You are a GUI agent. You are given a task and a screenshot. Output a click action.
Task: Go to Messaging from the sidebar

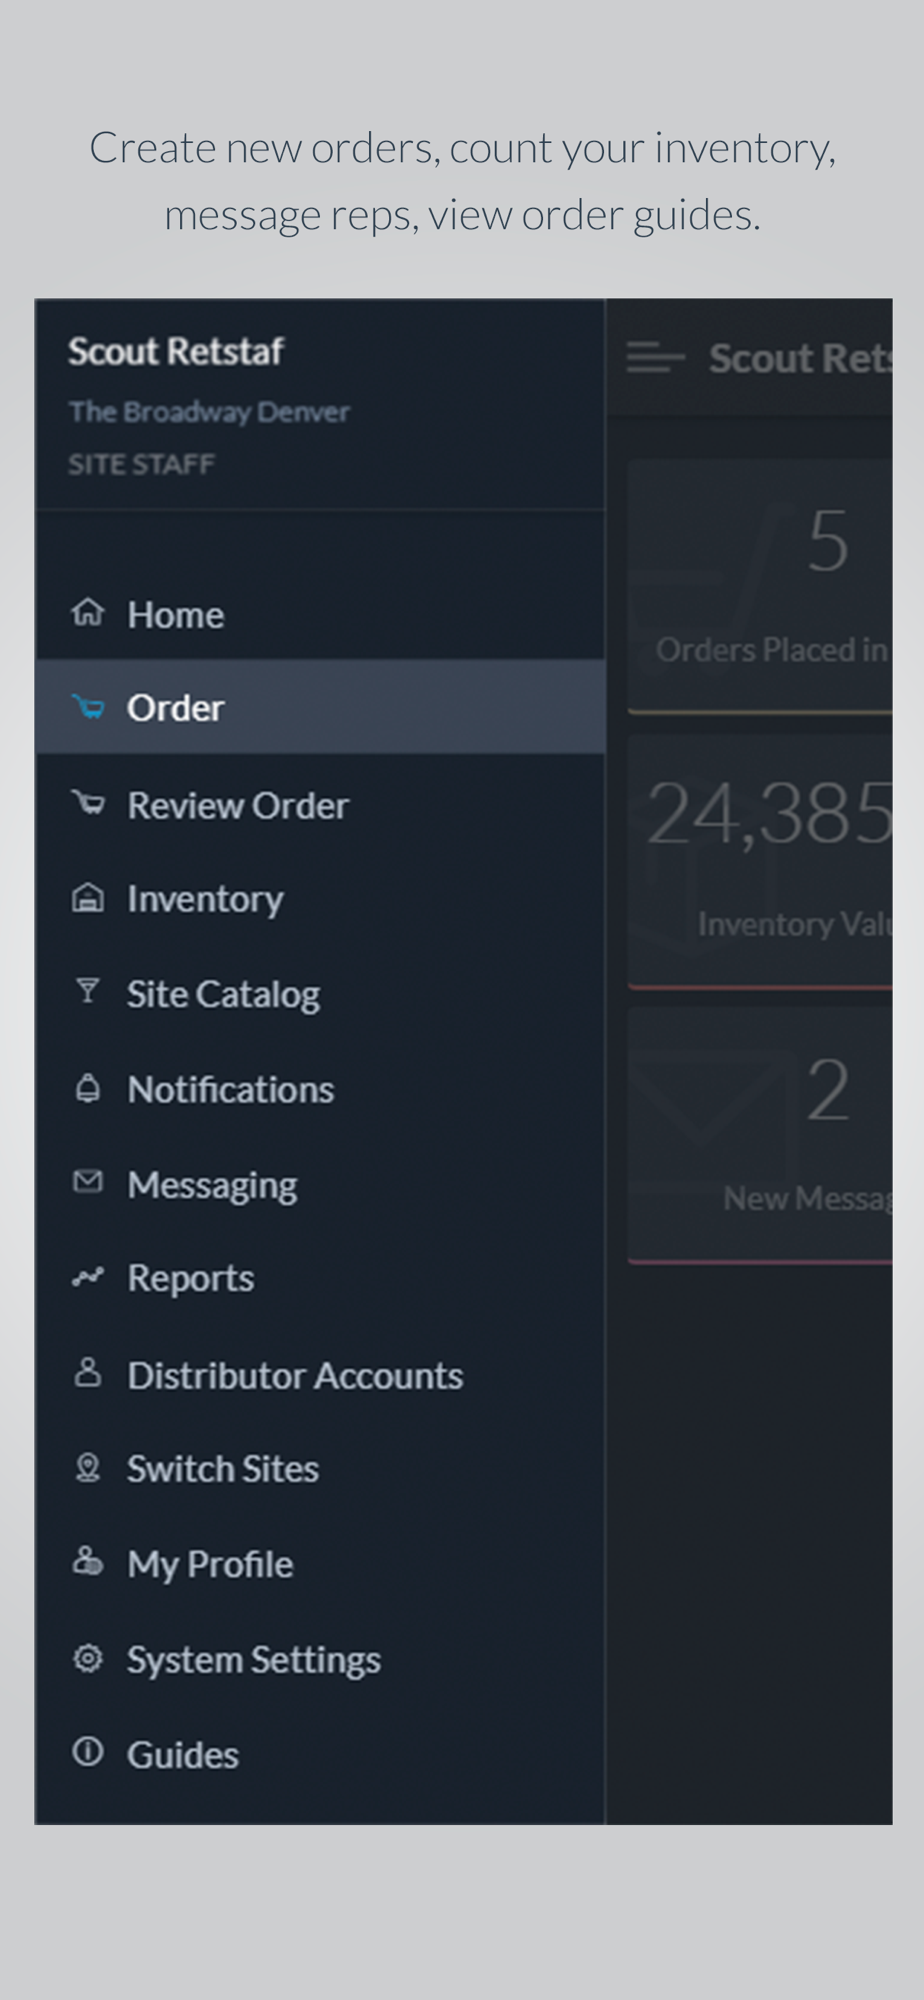point(320,1184)
